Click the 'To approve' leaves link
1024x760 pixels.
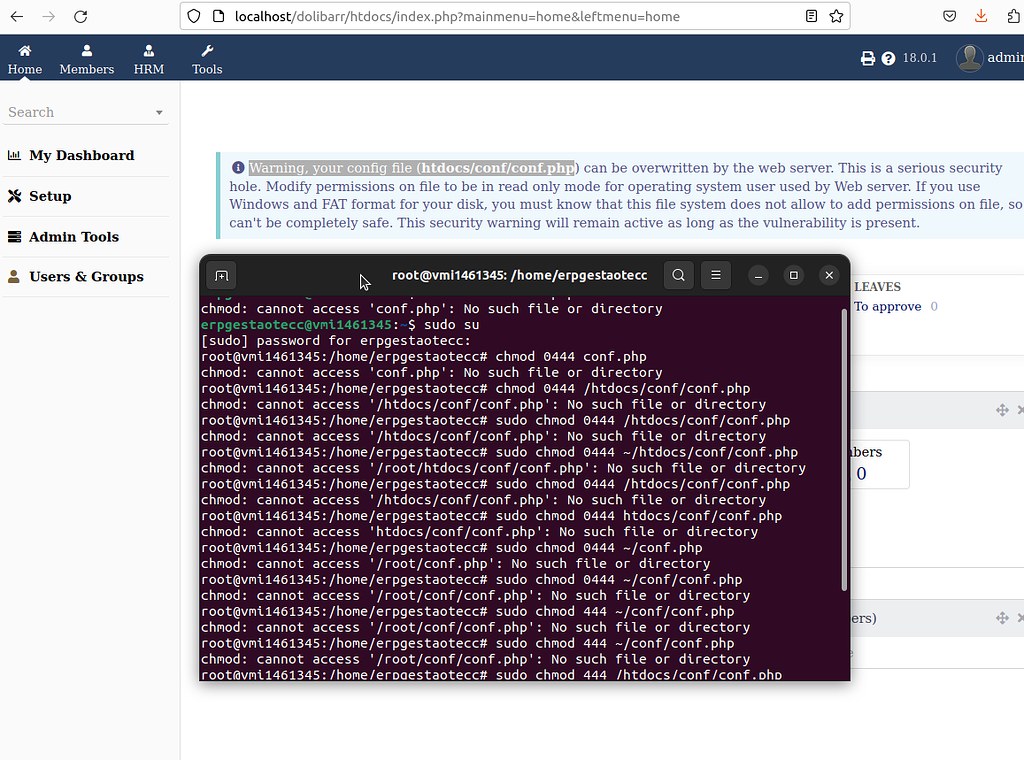[888, 306]
